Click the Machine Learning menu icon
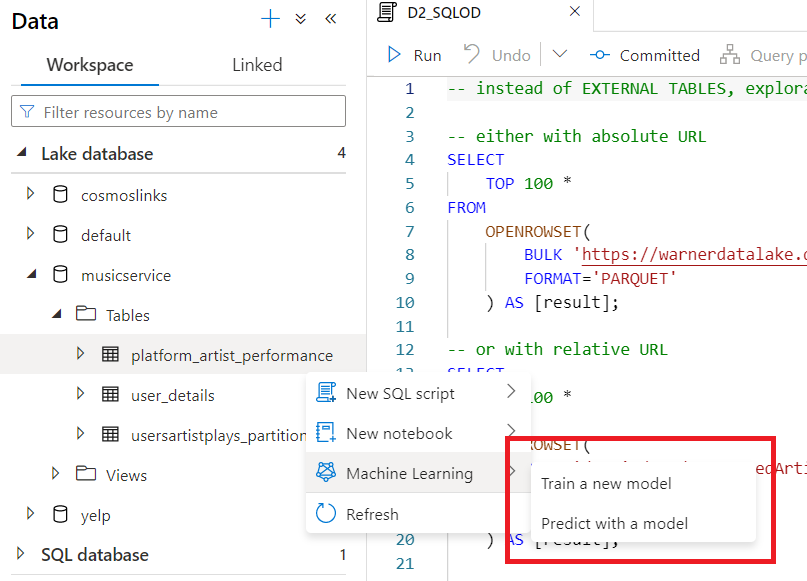807x581 pixels. (326, 473)
